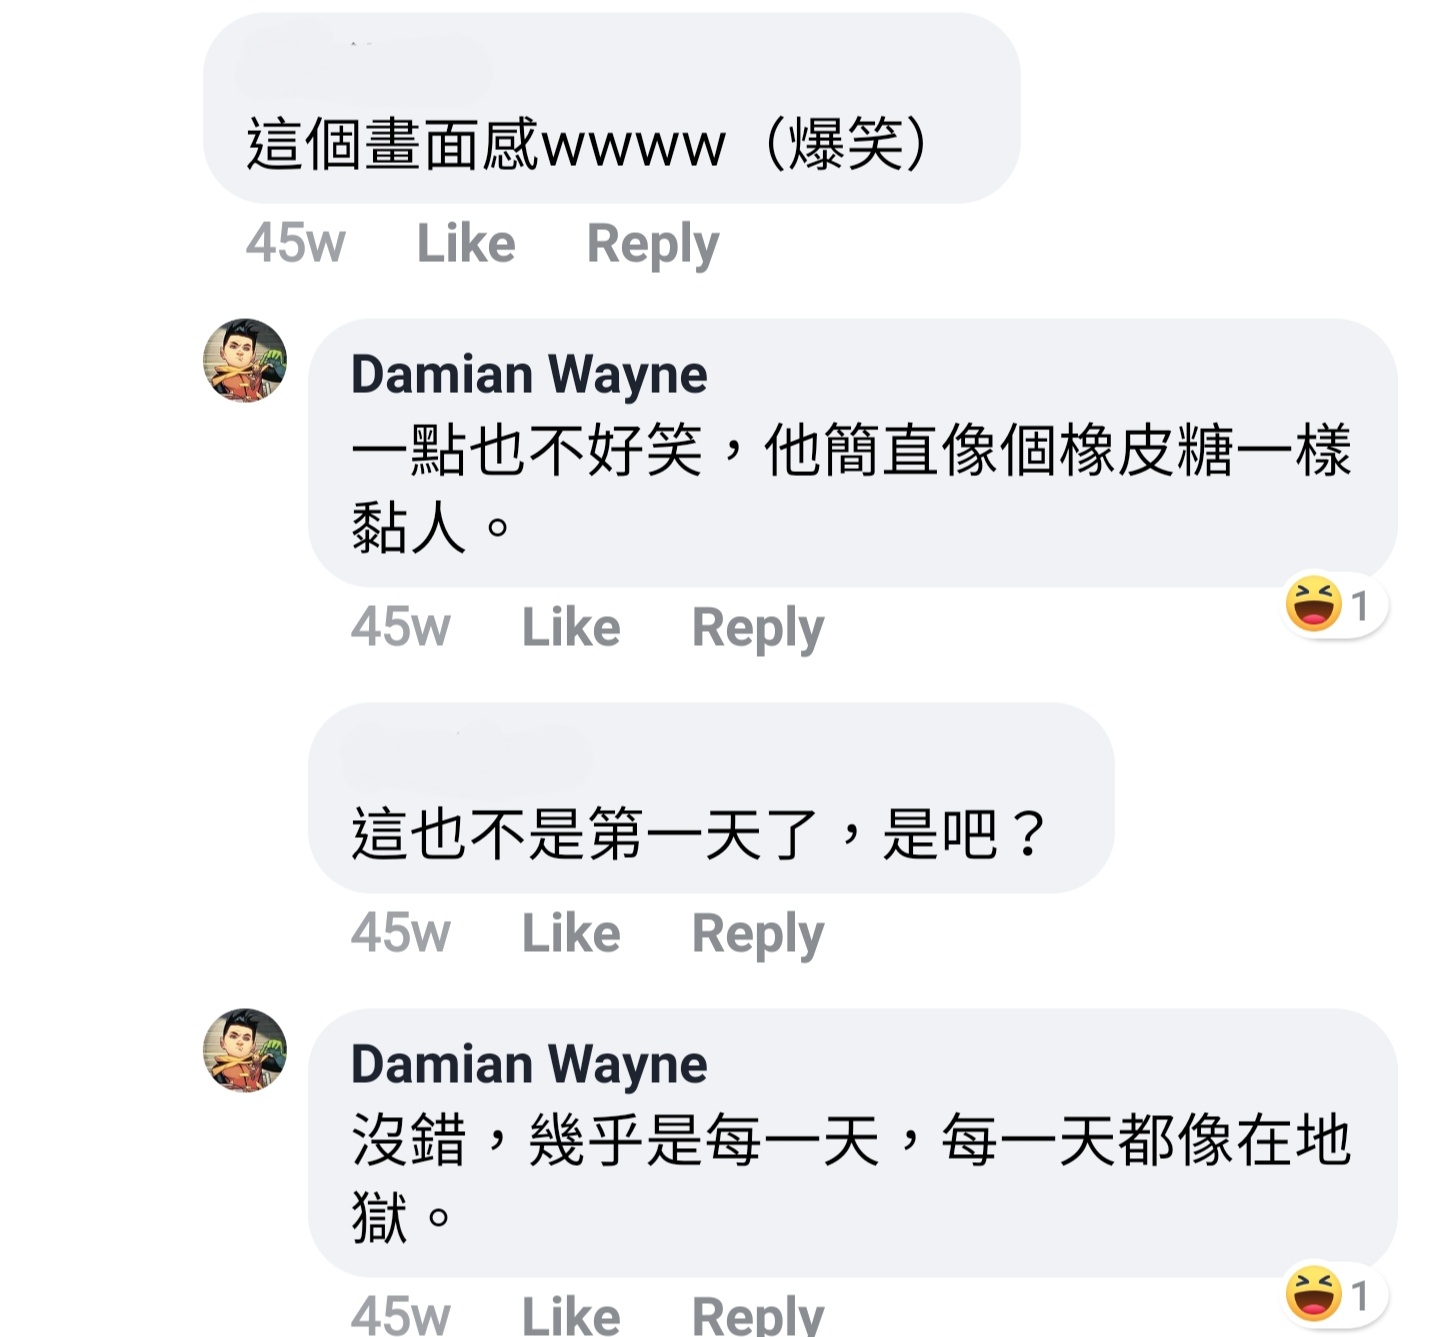The height and width of the screenshot is (1337, 1440).
Task: Like Damian Wayne's 橡皮糖 comment
Action: coord(571,627)
